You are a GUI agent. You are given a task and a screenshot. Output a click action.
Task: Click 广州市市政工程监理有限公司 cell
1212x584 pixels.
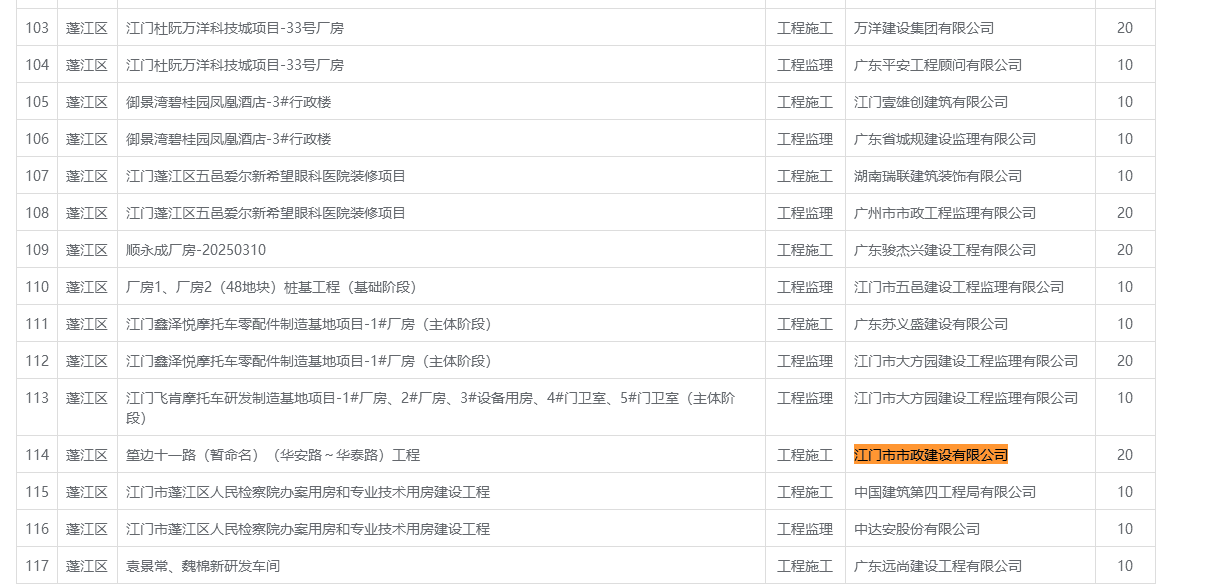click(945, 213)
